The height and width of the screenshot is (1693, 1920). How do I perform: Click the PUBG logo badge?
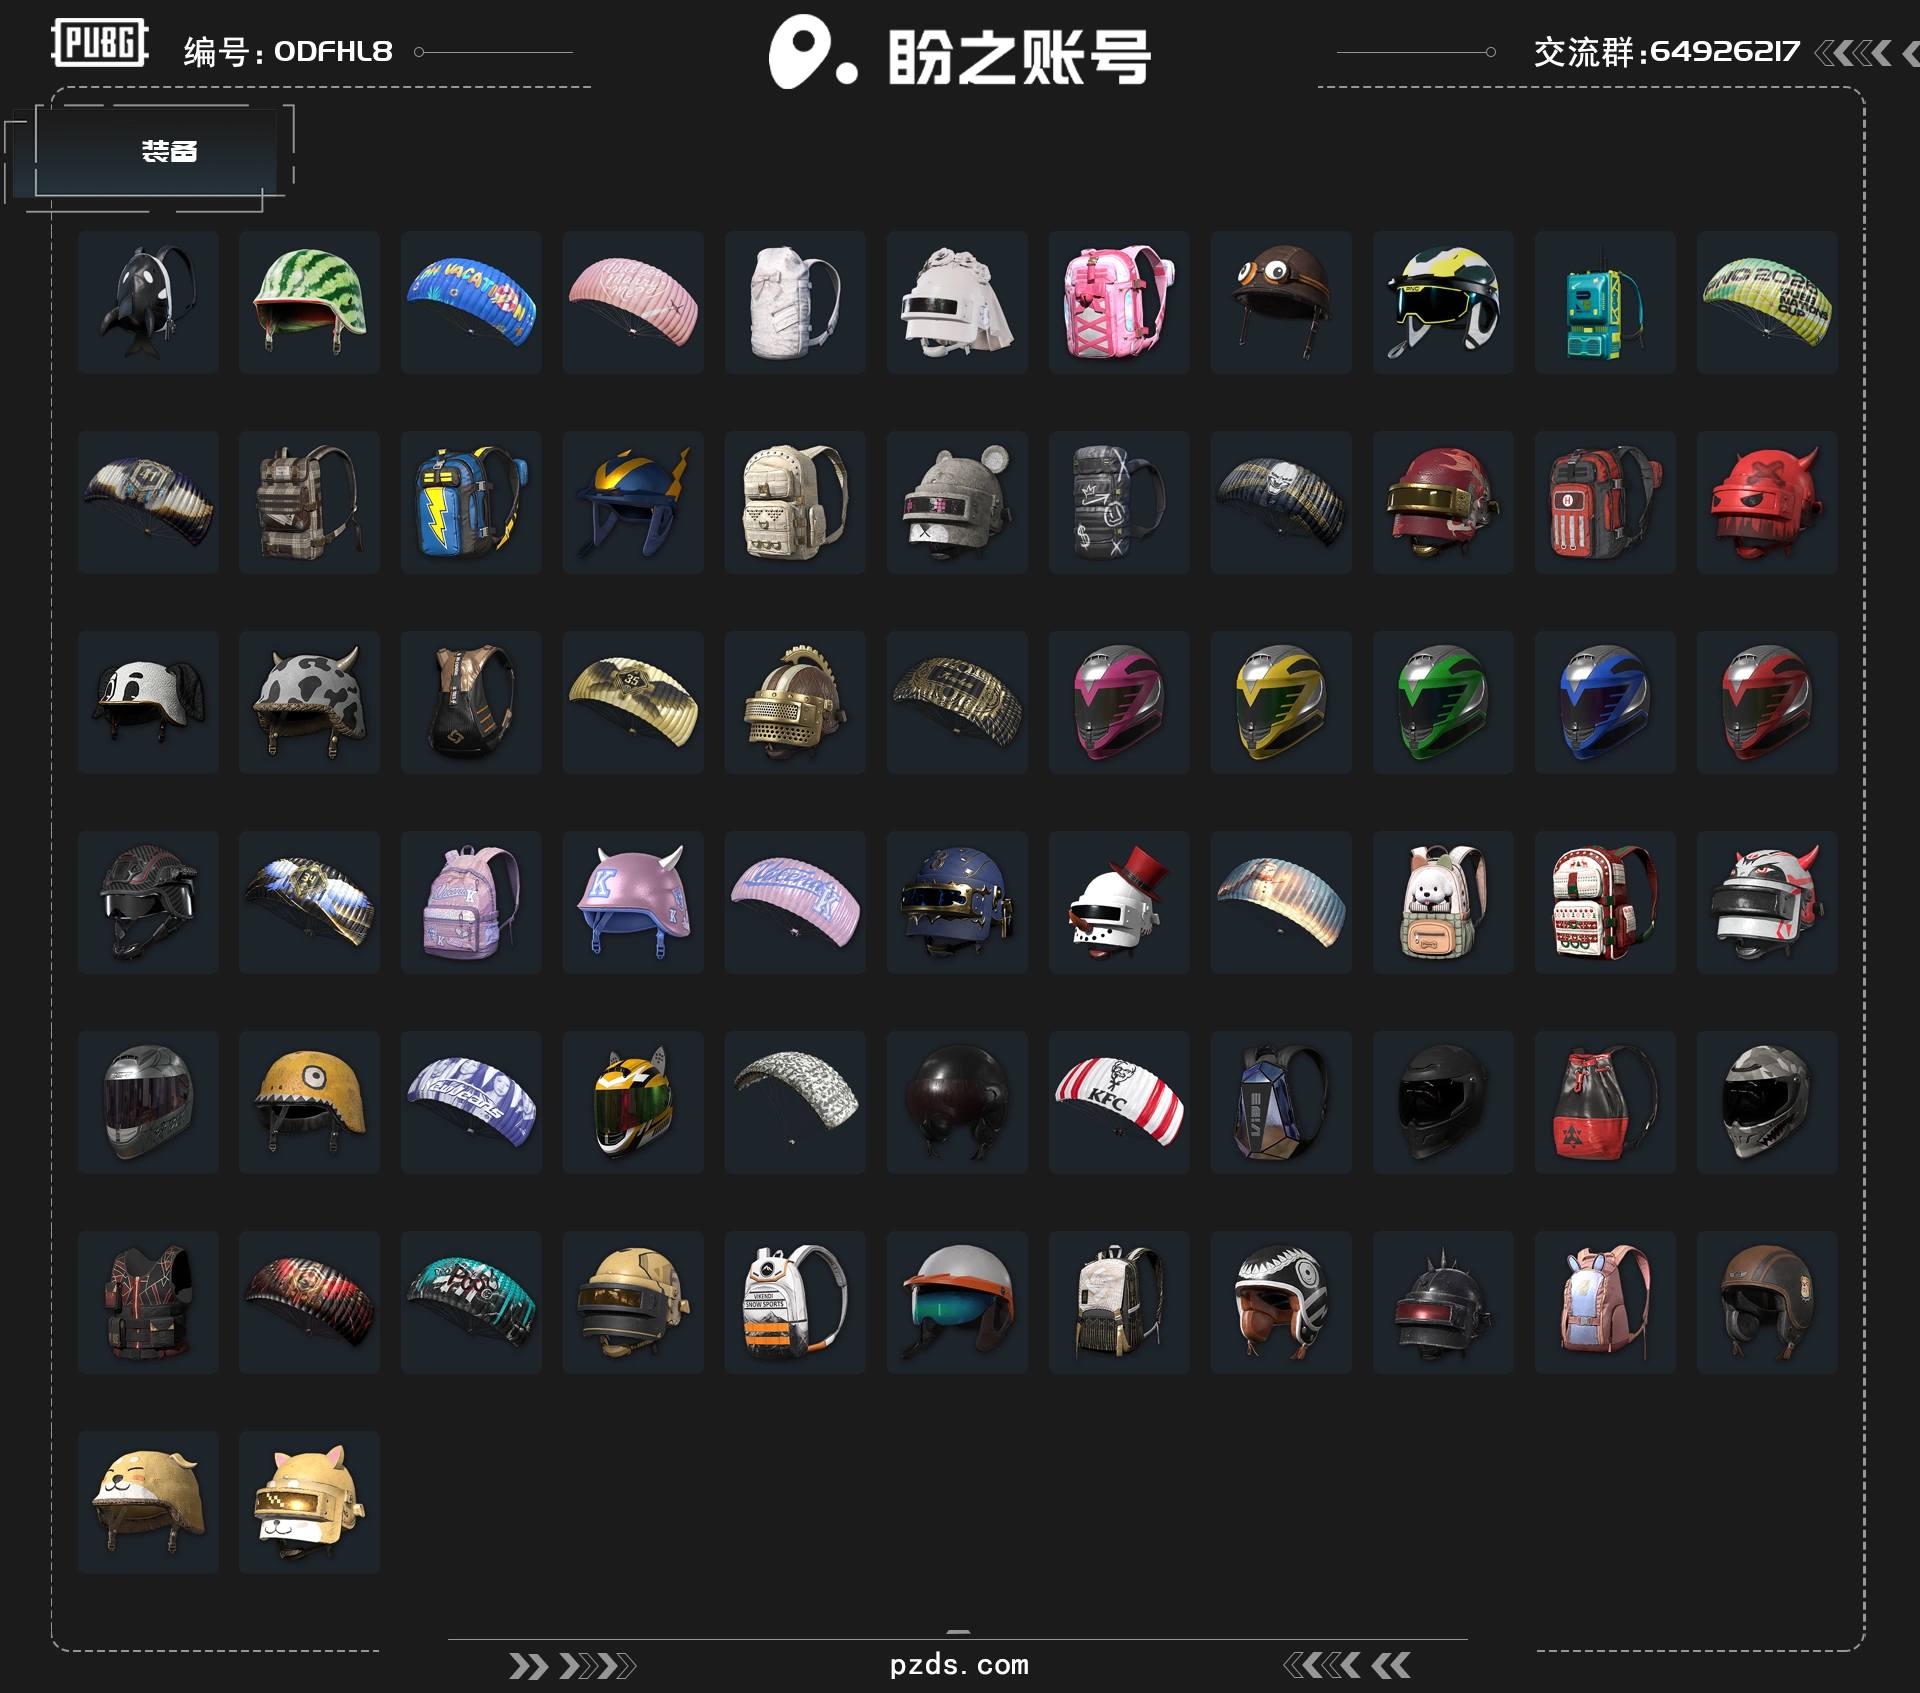[x=100, y=43]
